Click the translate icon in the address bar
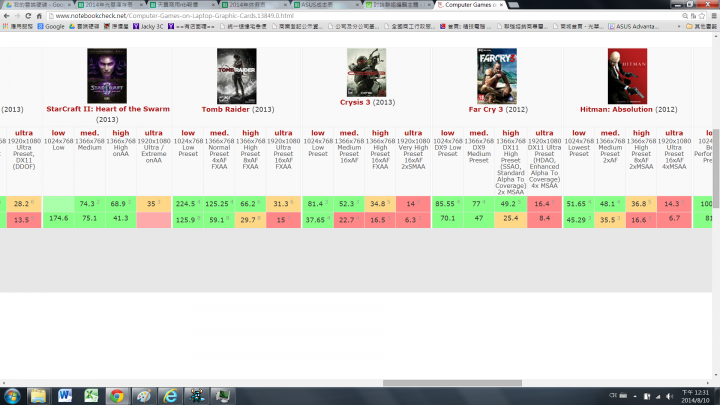This screenshot has height=405, width=720. point(693,16)
